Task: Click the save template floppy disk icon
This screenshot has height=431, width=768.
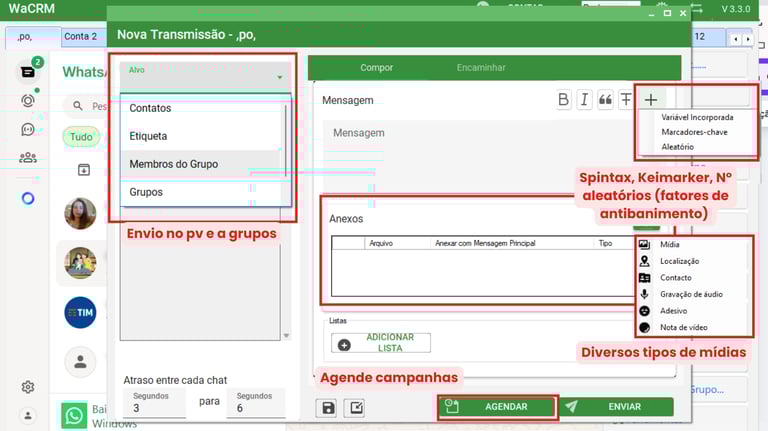Action: coord(328,408)
